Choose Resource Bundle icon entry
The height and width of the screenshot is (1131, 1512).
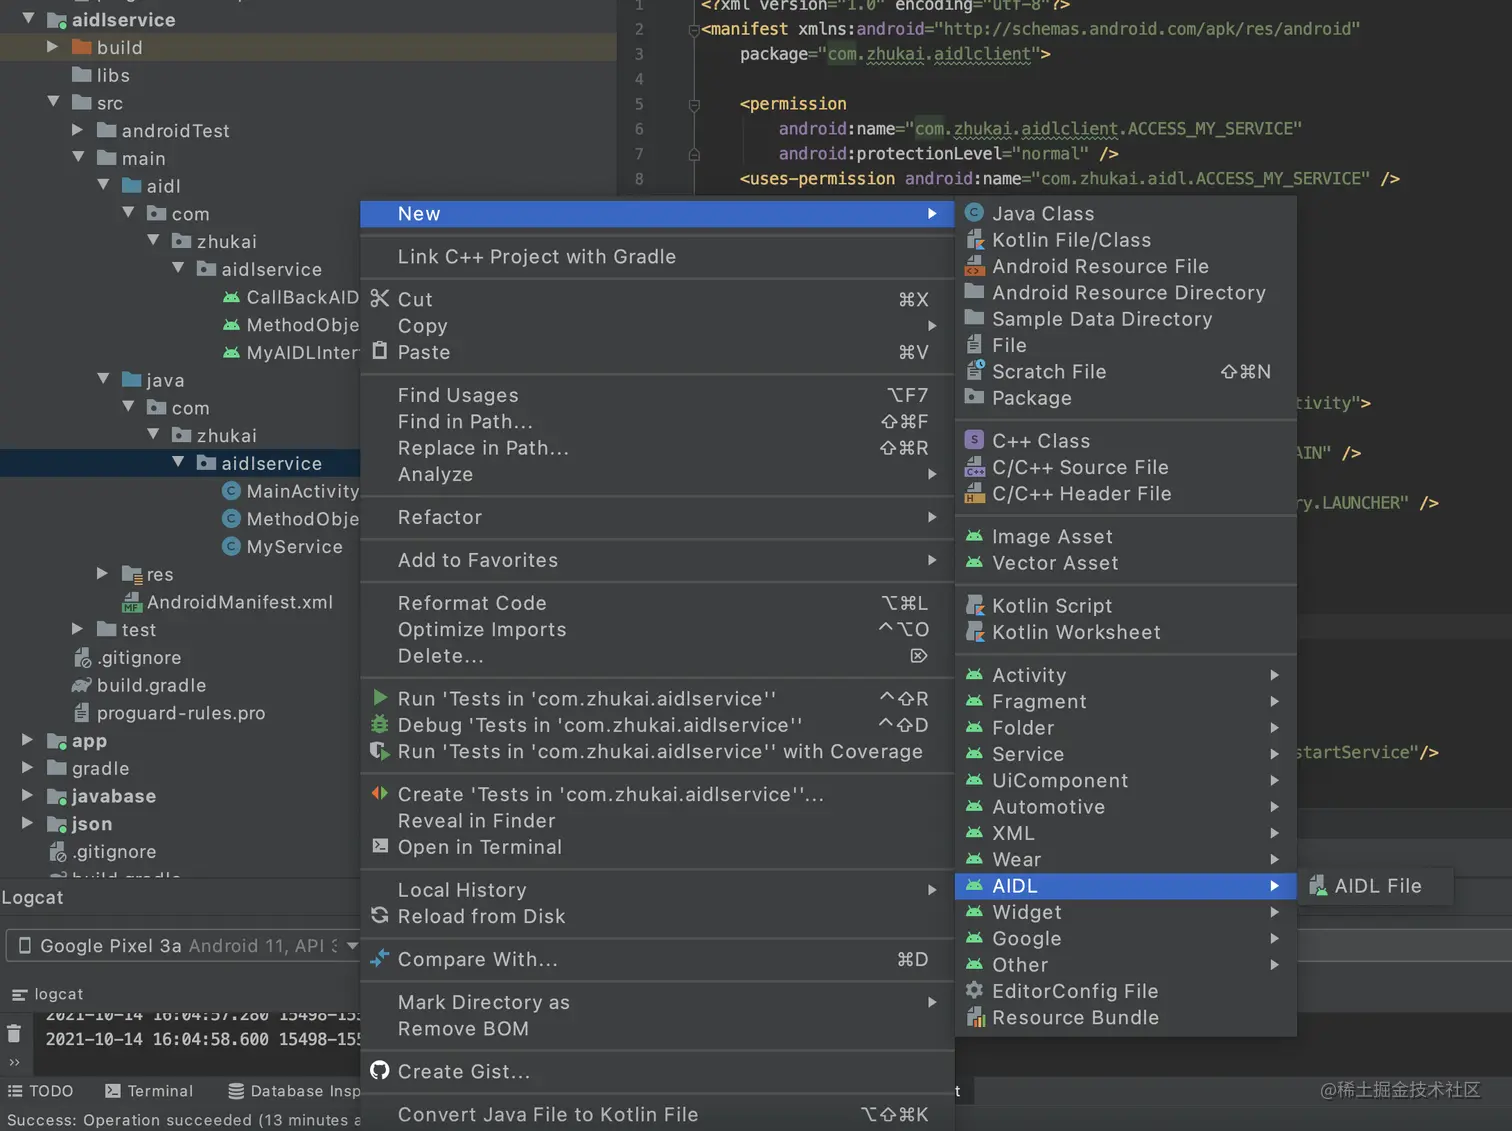(975, 1017)
